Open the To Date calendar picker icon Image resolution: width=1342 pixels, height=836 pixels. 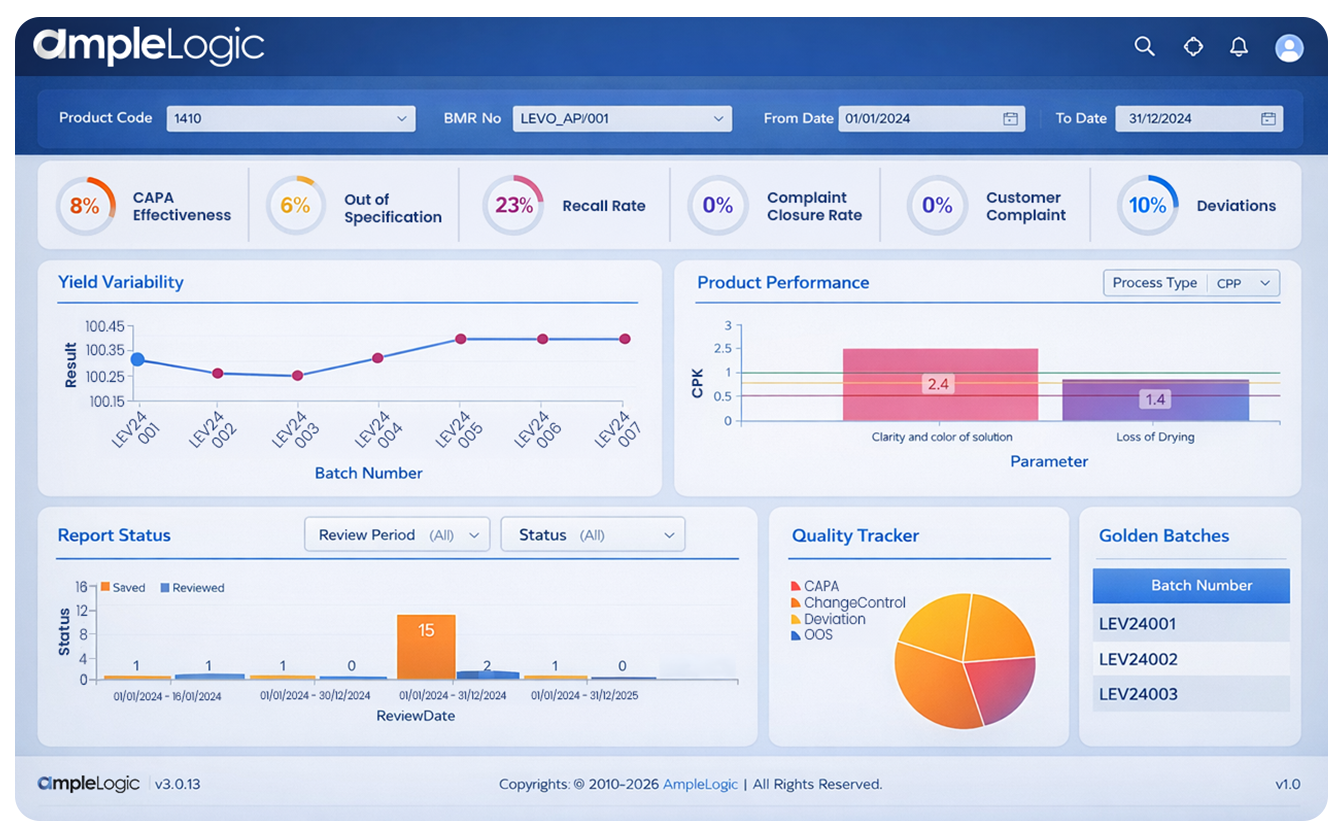(1270, 118)
